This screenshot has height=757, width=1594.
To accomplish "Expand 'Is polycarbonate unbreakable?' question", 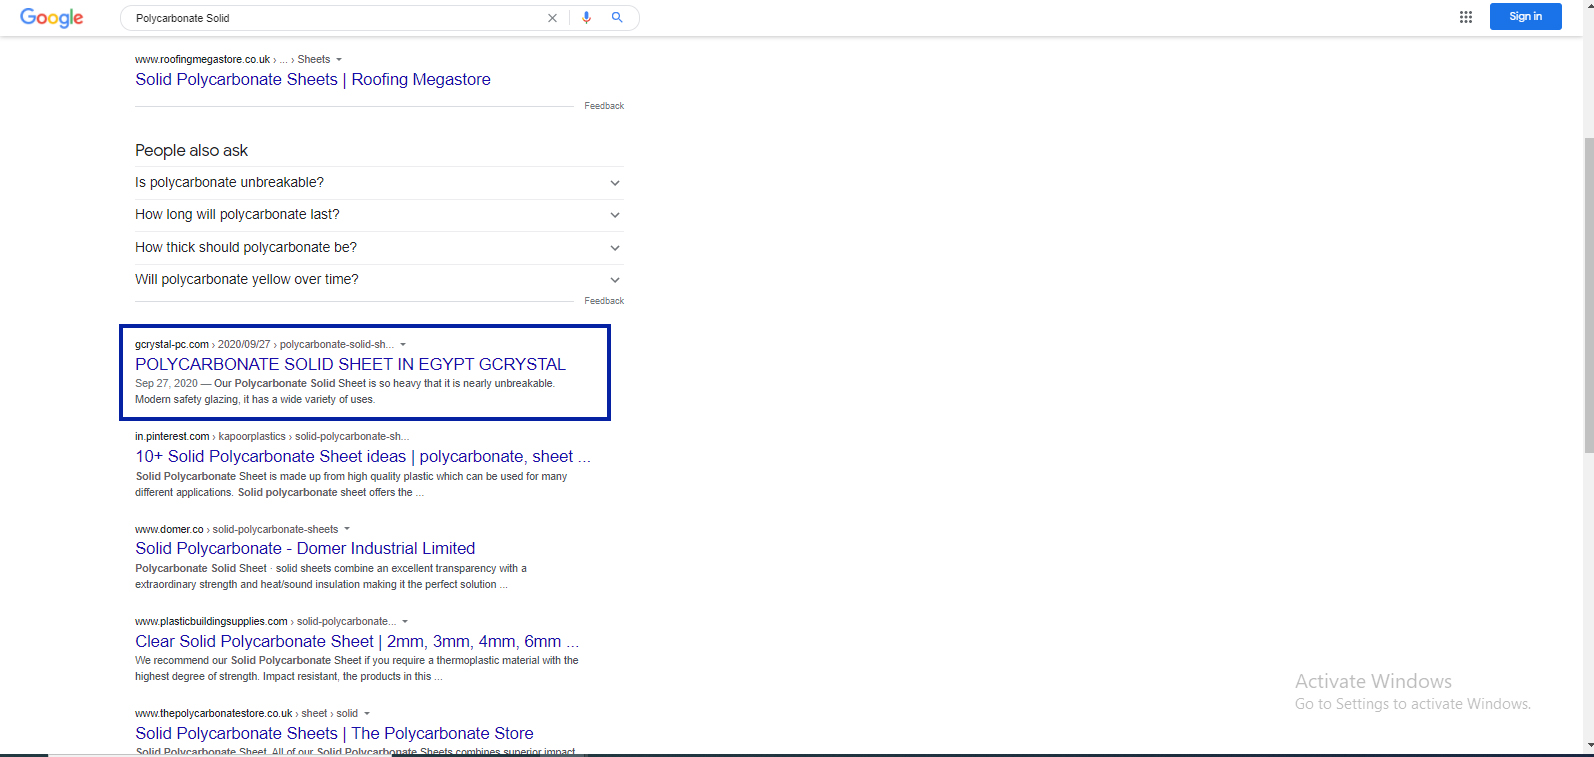I will tap(379, 183).
